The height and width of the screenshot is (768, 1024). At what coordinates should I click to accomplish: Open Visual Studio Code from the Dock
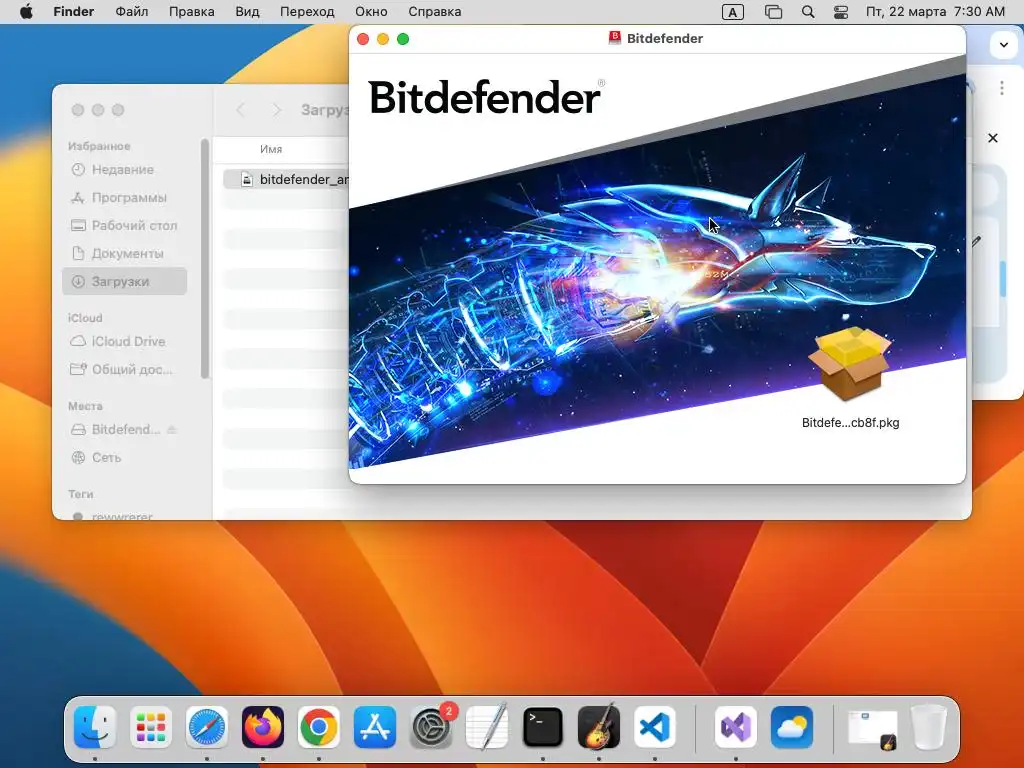(654, 727)
